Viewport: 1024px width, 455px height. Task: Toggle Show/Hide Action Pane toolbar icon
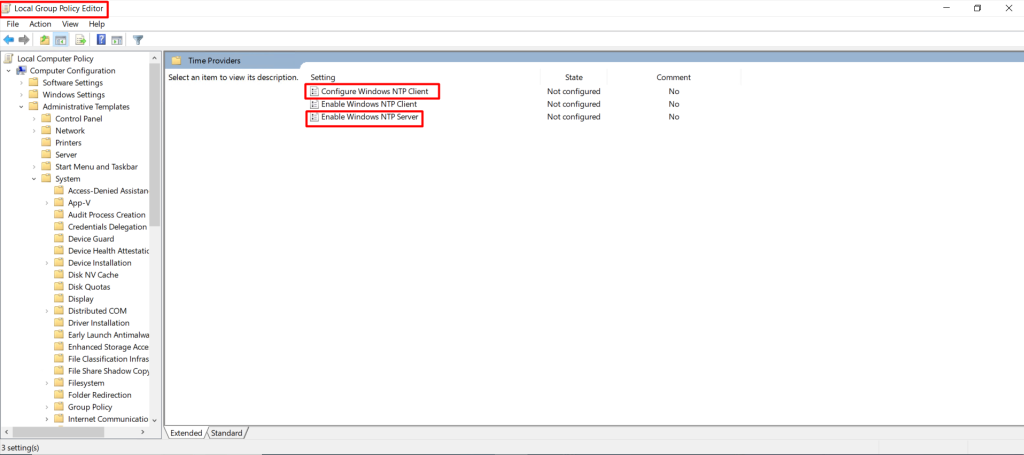117,40
